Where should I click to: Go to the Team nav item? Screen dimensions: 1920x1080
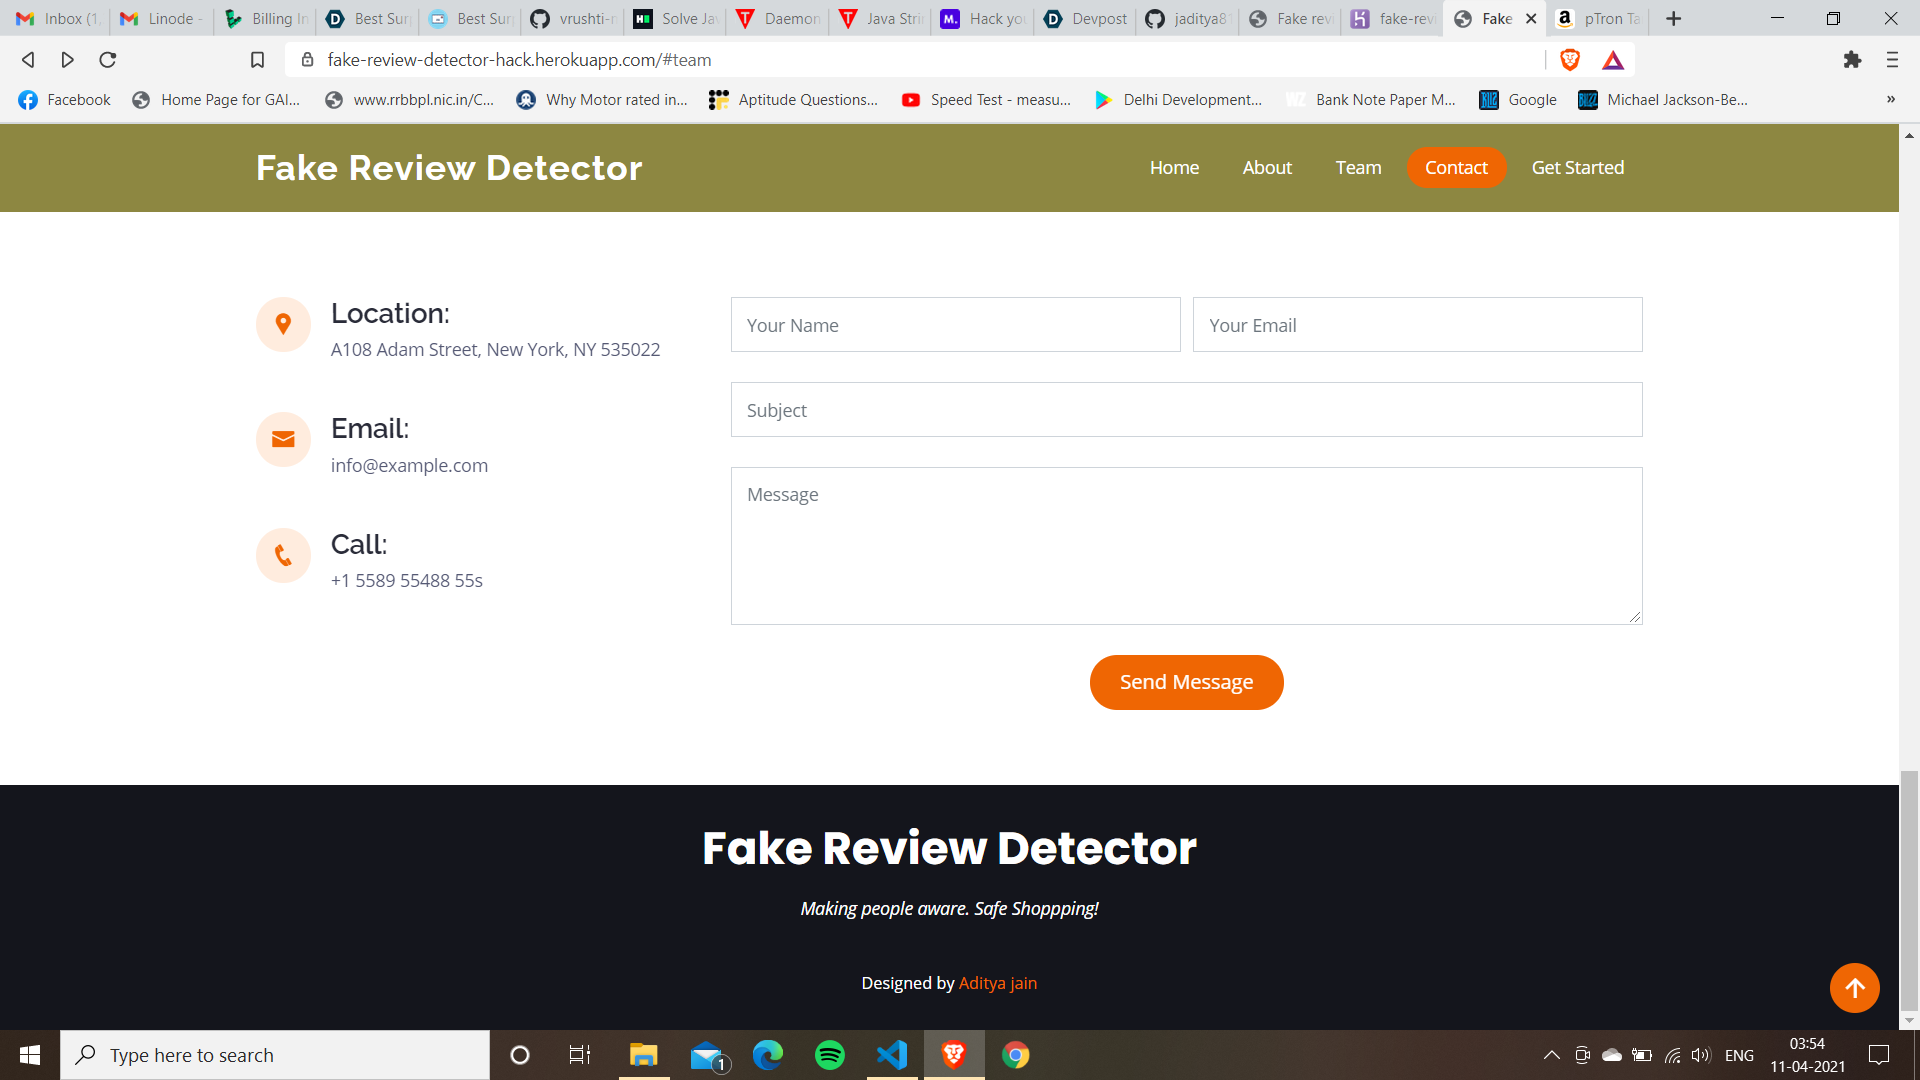coord(1358,167)
